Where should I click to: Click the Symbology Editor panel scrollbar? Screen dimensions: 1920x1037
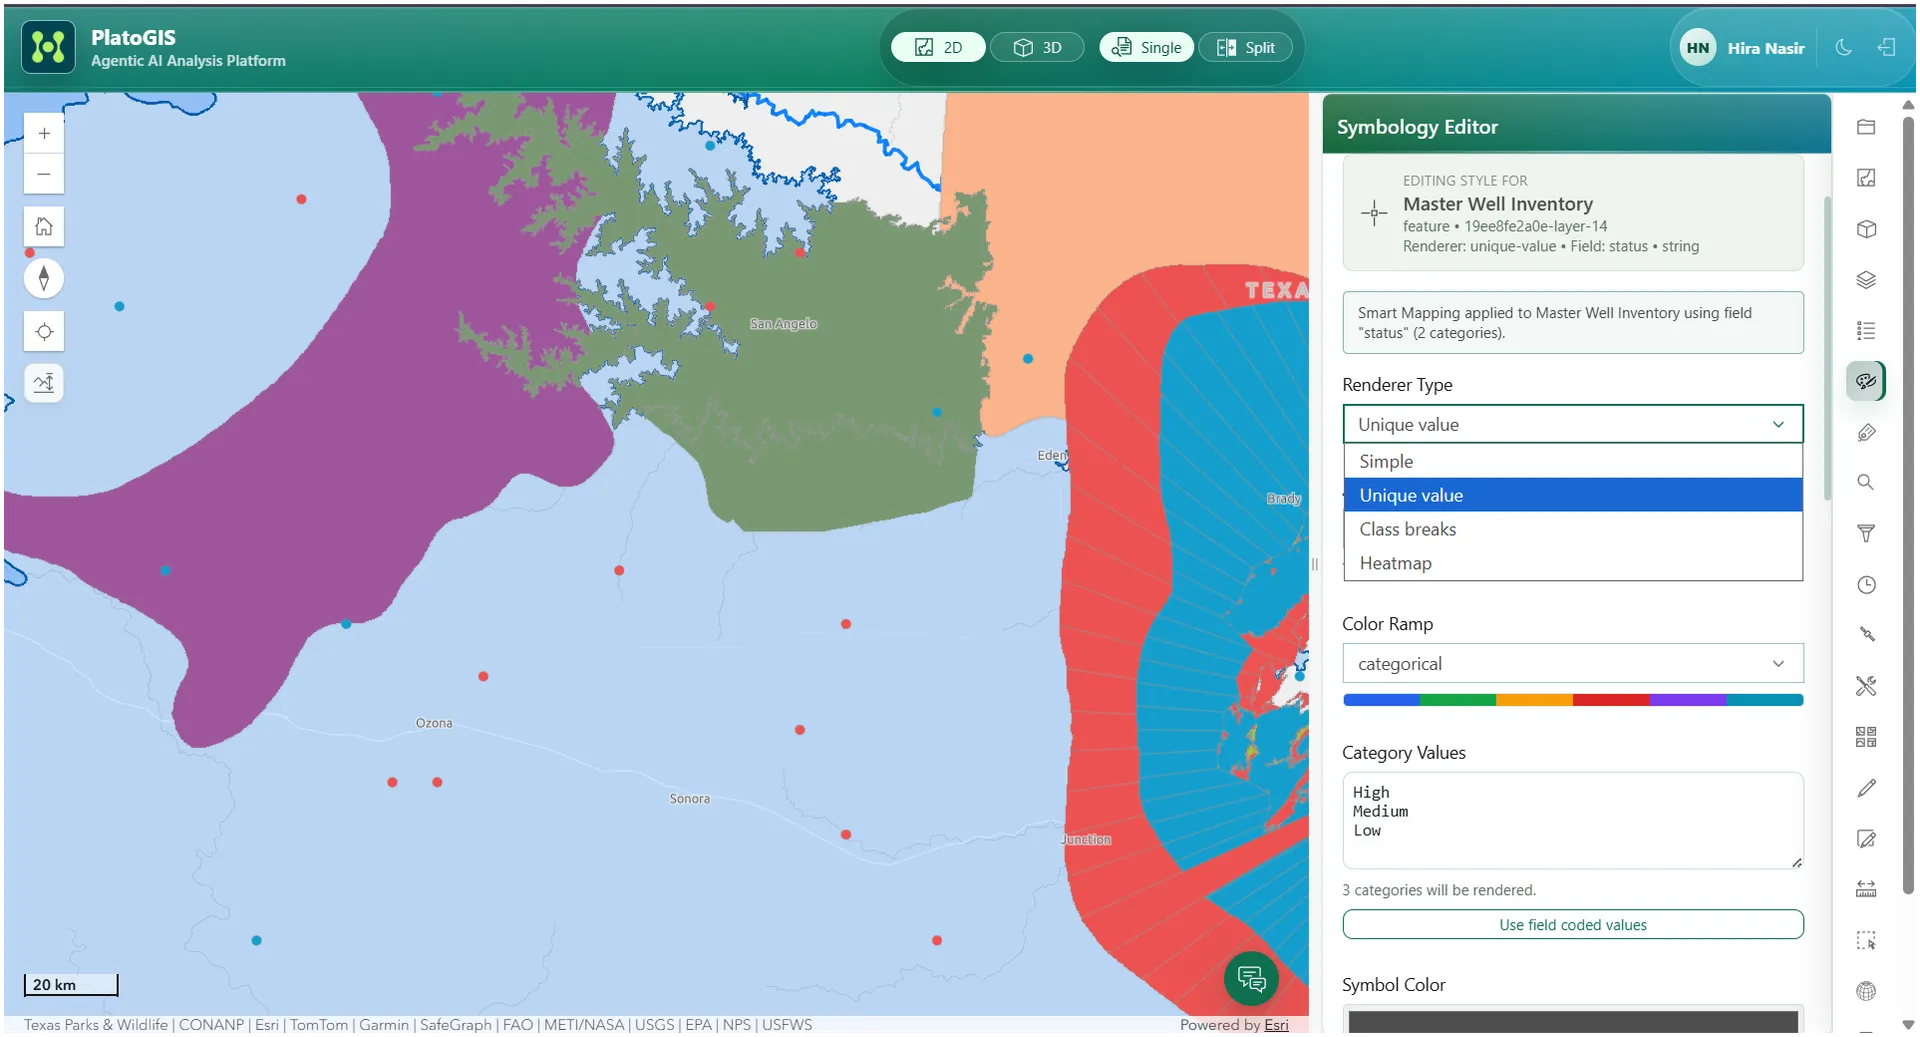pos(1827,348)
